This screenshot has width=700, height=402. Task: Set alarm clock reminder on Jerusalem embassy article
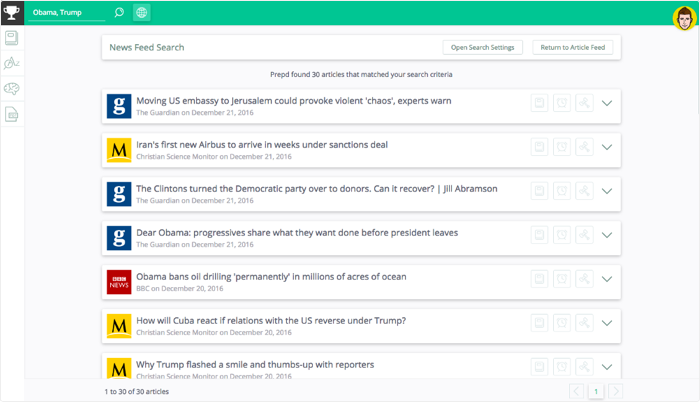[x=562, y=103]
